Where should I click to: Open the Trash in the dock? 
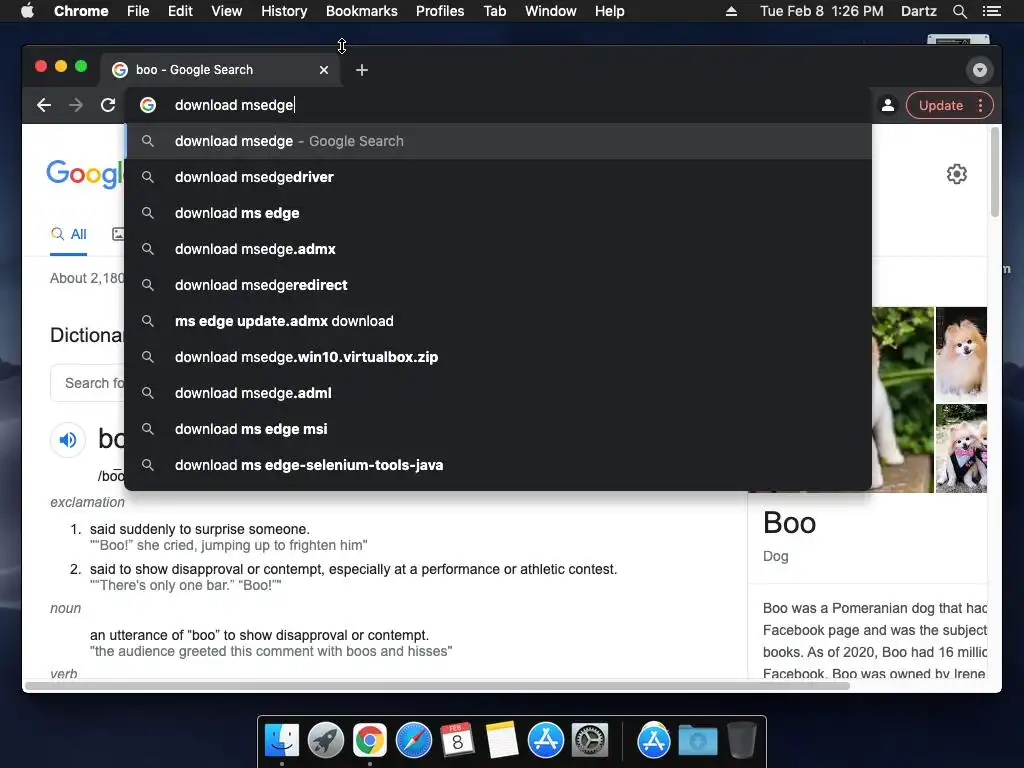coord(741,740)
